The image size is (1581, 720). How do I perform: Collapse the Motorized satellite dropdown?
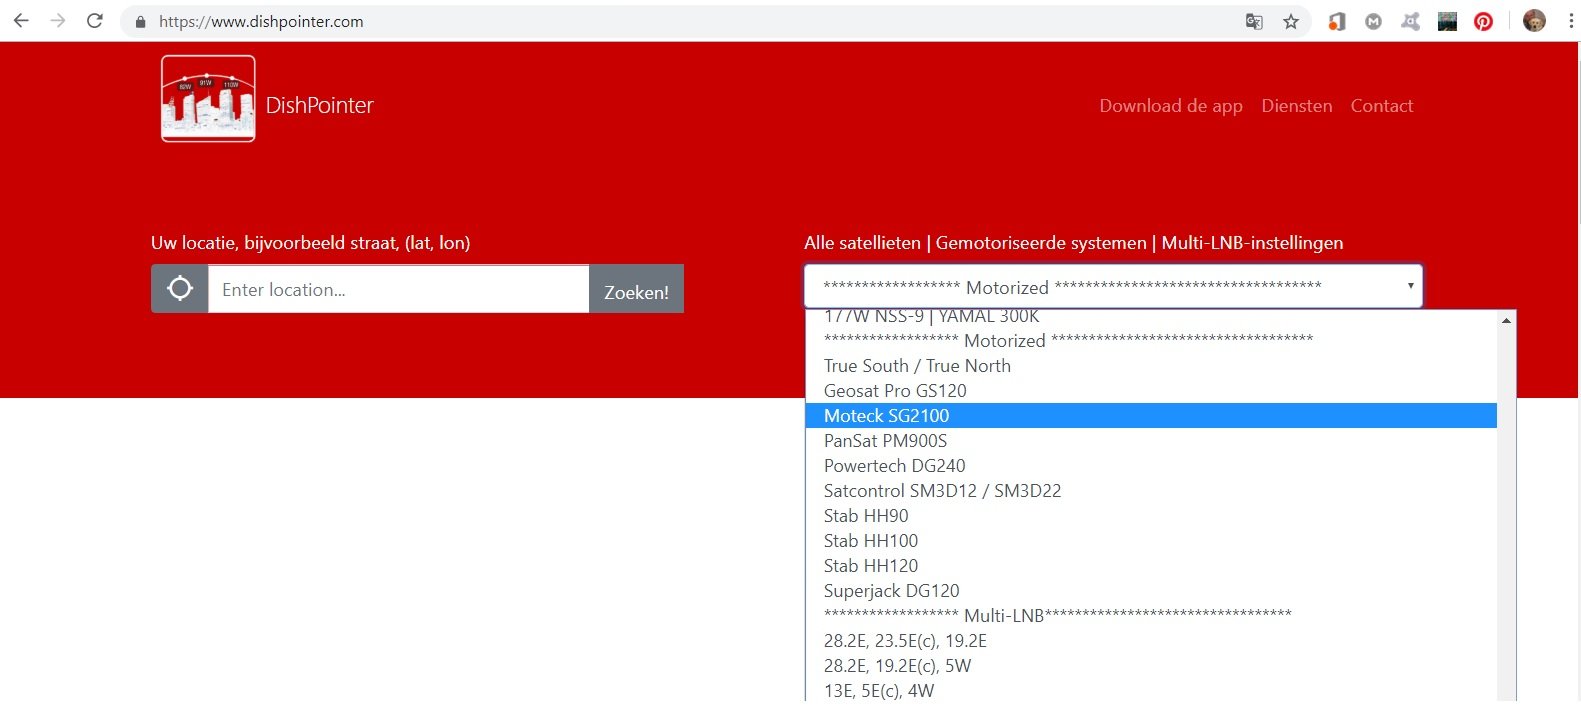coord(1113,286)
